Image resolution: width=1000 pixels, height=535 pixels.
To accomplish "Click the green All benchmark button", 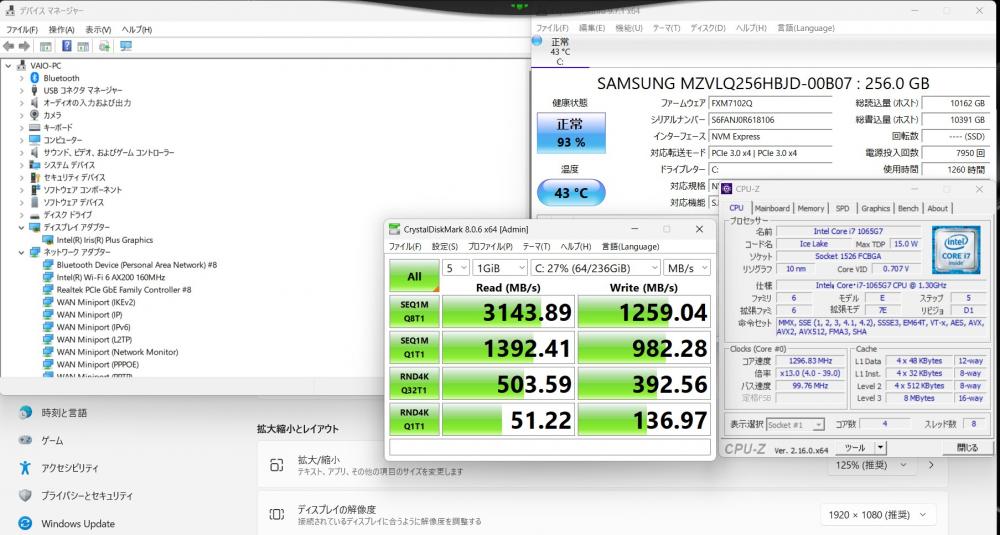I will 415,276.
